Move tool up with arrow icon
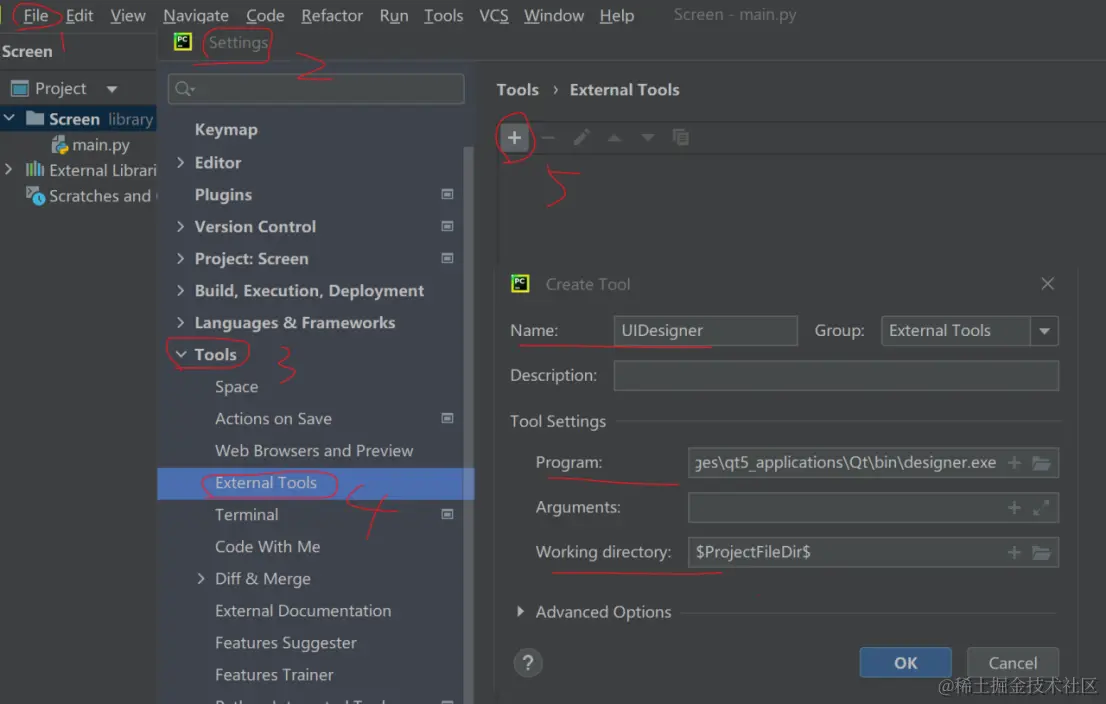 [x=614, y=138]
